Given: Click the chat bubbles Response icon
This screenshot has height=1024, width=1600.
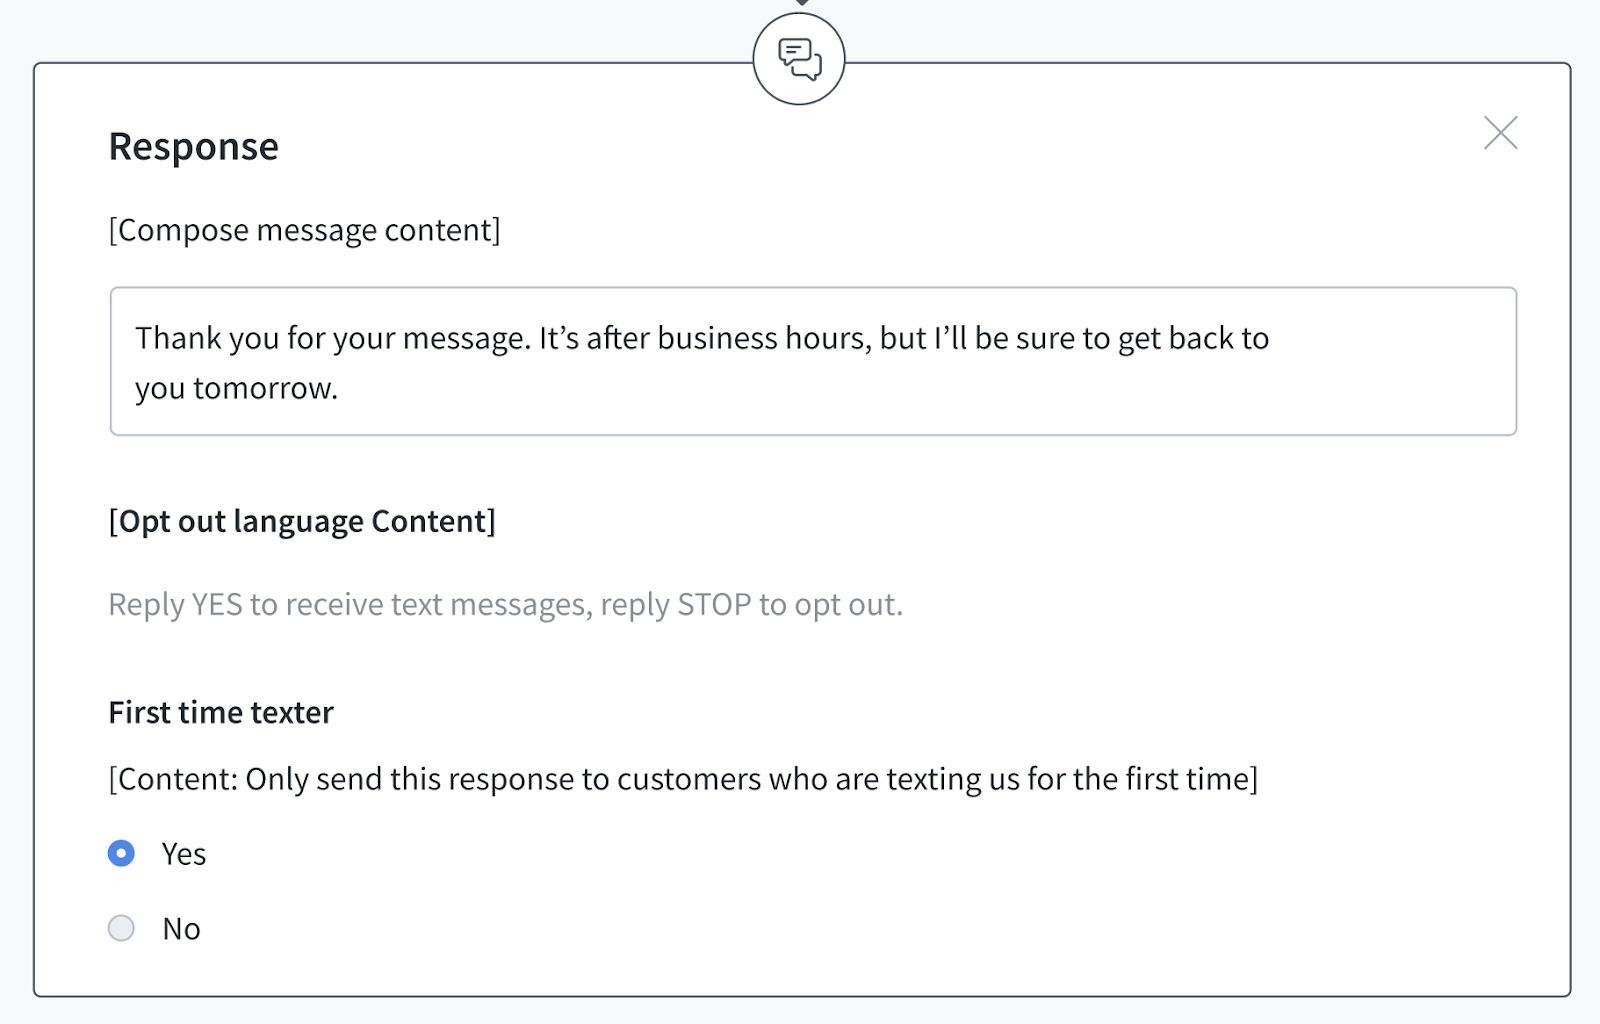Looking at the screenshot, I should (x=799, y=59).
